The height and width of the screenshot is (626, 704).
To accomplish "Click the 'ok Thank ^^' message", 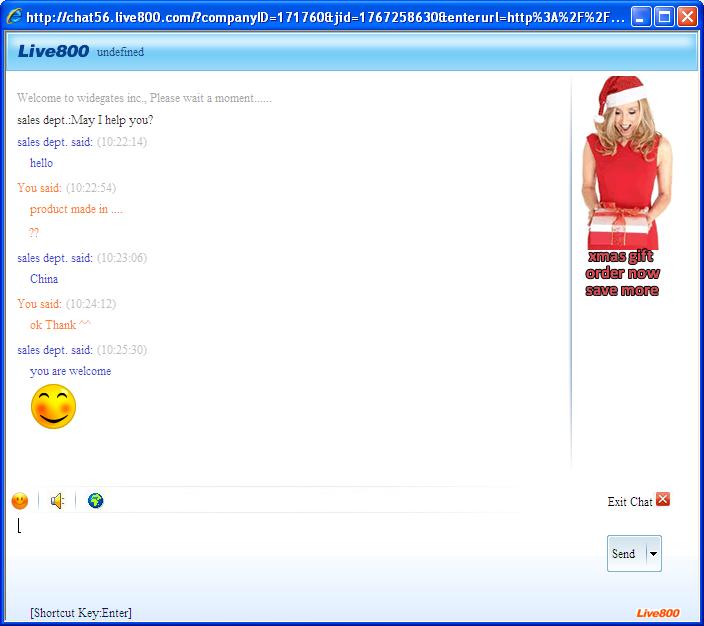I will (x=60, y=325).
